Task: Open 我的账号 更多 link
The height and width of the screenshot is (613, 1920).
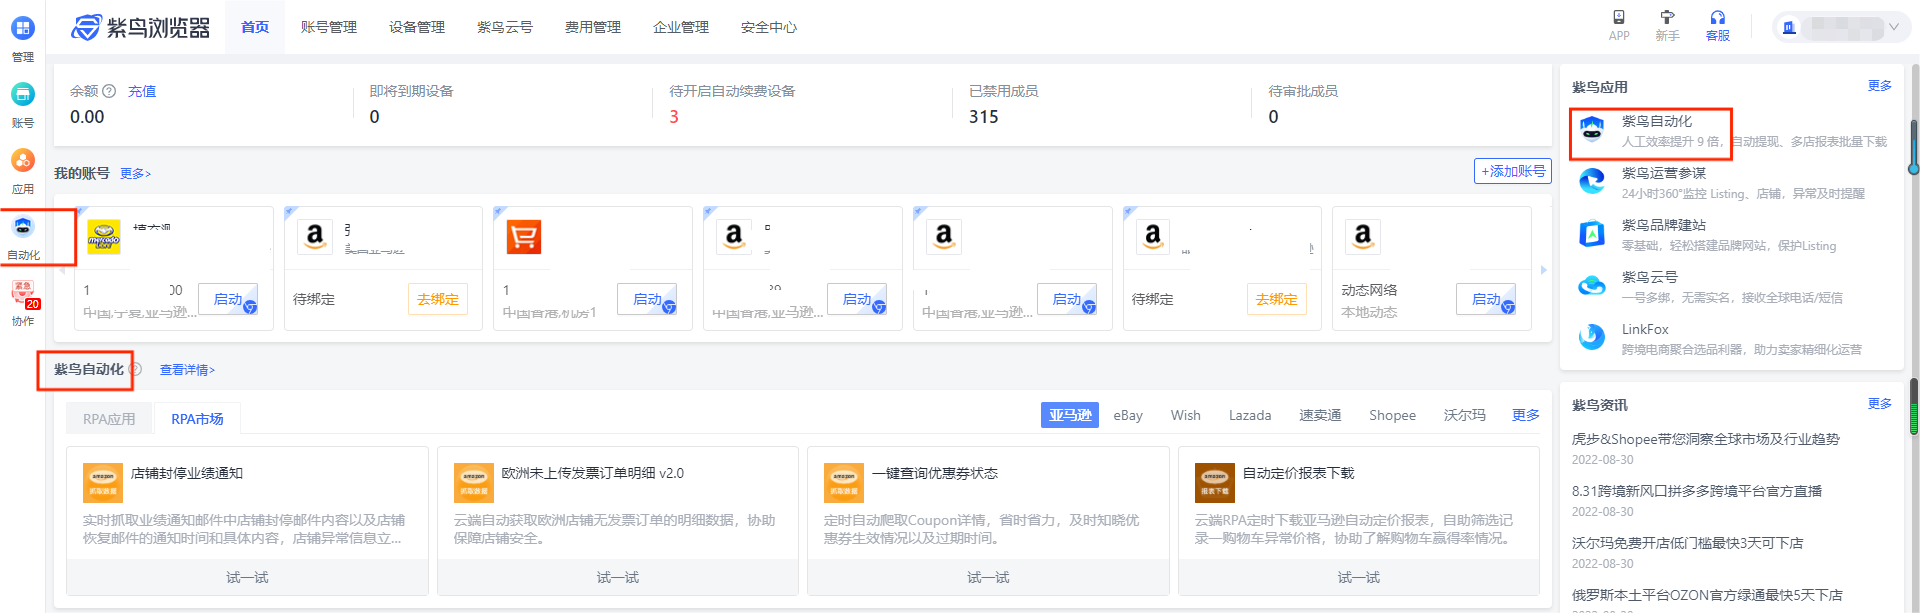Action: pos(135,173)
